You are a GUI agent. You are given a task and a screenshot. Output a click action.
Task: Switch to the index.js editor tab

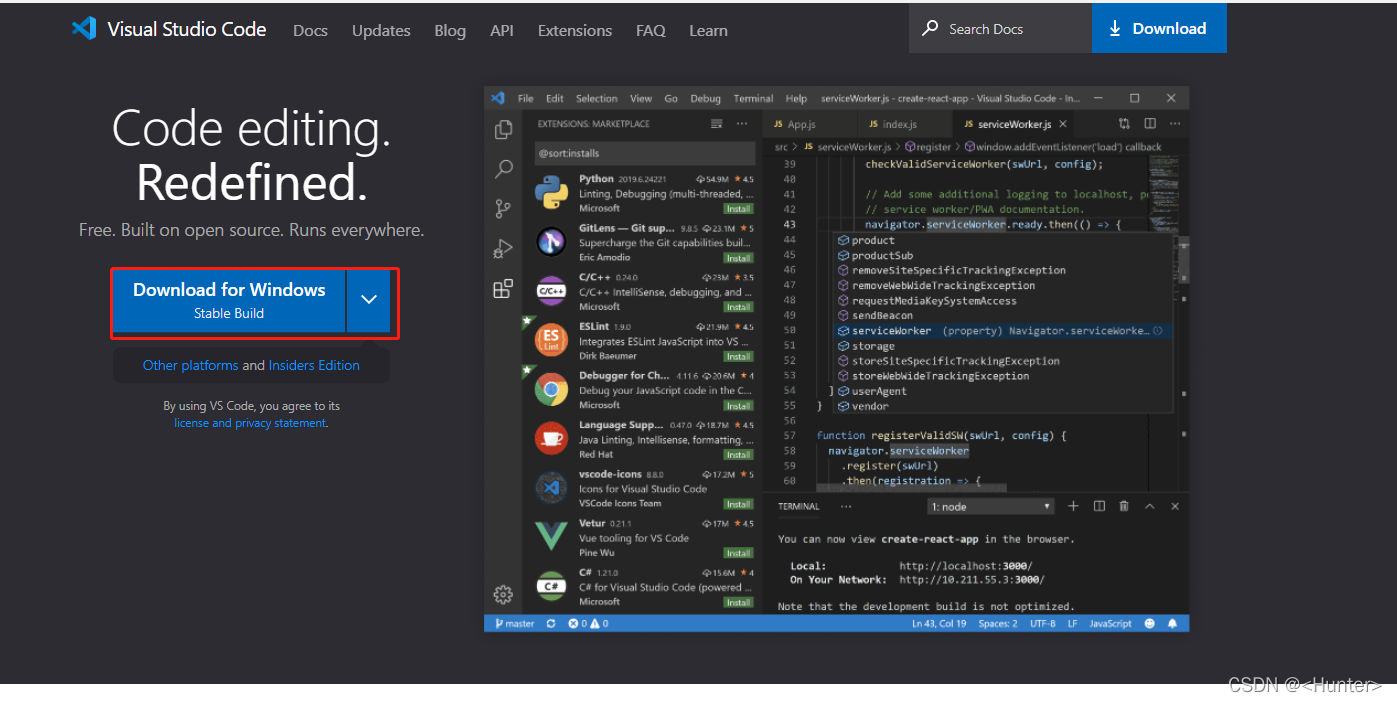pos(905,124)
